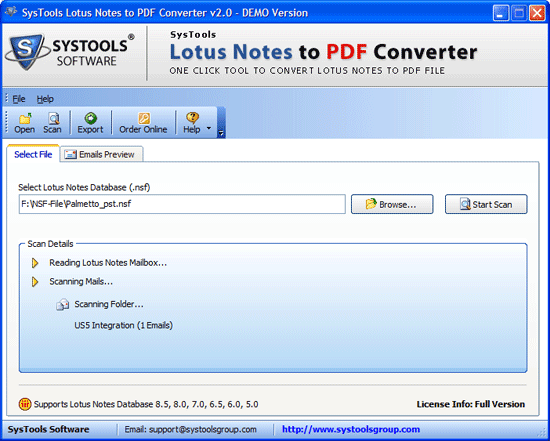Image resolution: width=550 pixels, height=441 pixels.
Task: Click the Scan Details group label
Action: tap(51, 244)
